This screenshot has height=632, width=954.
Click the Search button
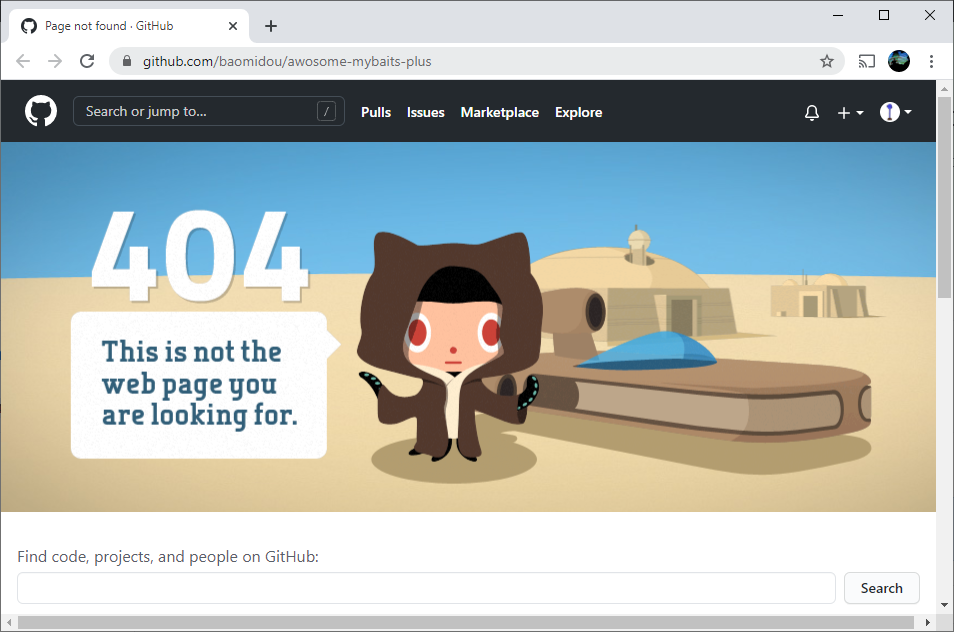(881, 588)
